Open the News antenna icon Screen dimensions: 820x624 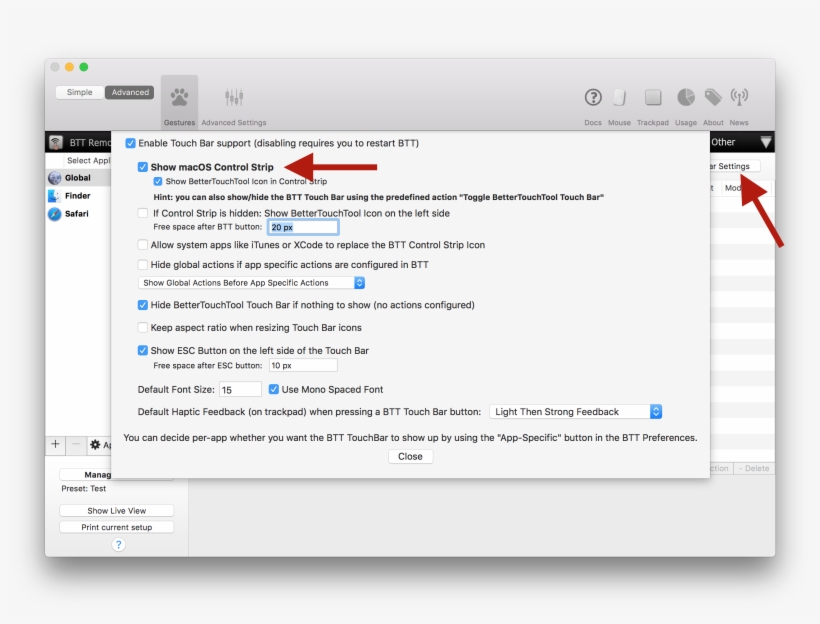tap(739, 97)
